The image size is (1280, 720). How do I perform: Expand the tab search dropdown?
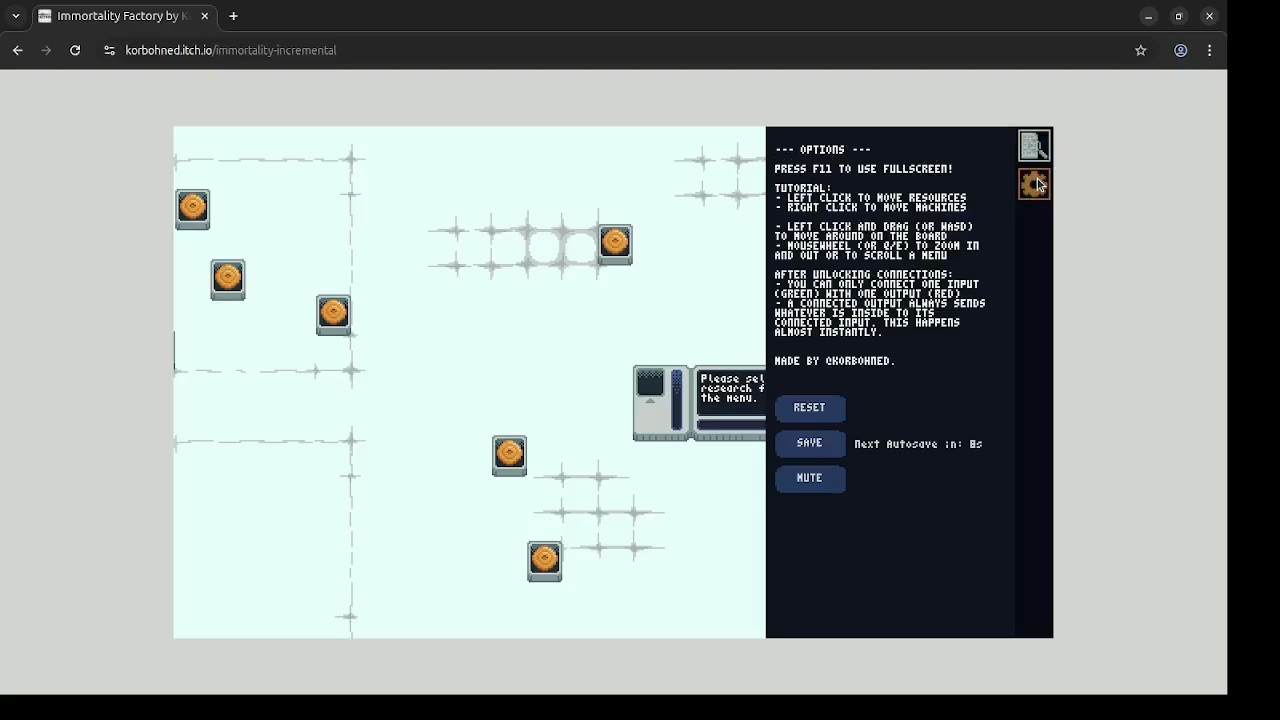[15, 16]
